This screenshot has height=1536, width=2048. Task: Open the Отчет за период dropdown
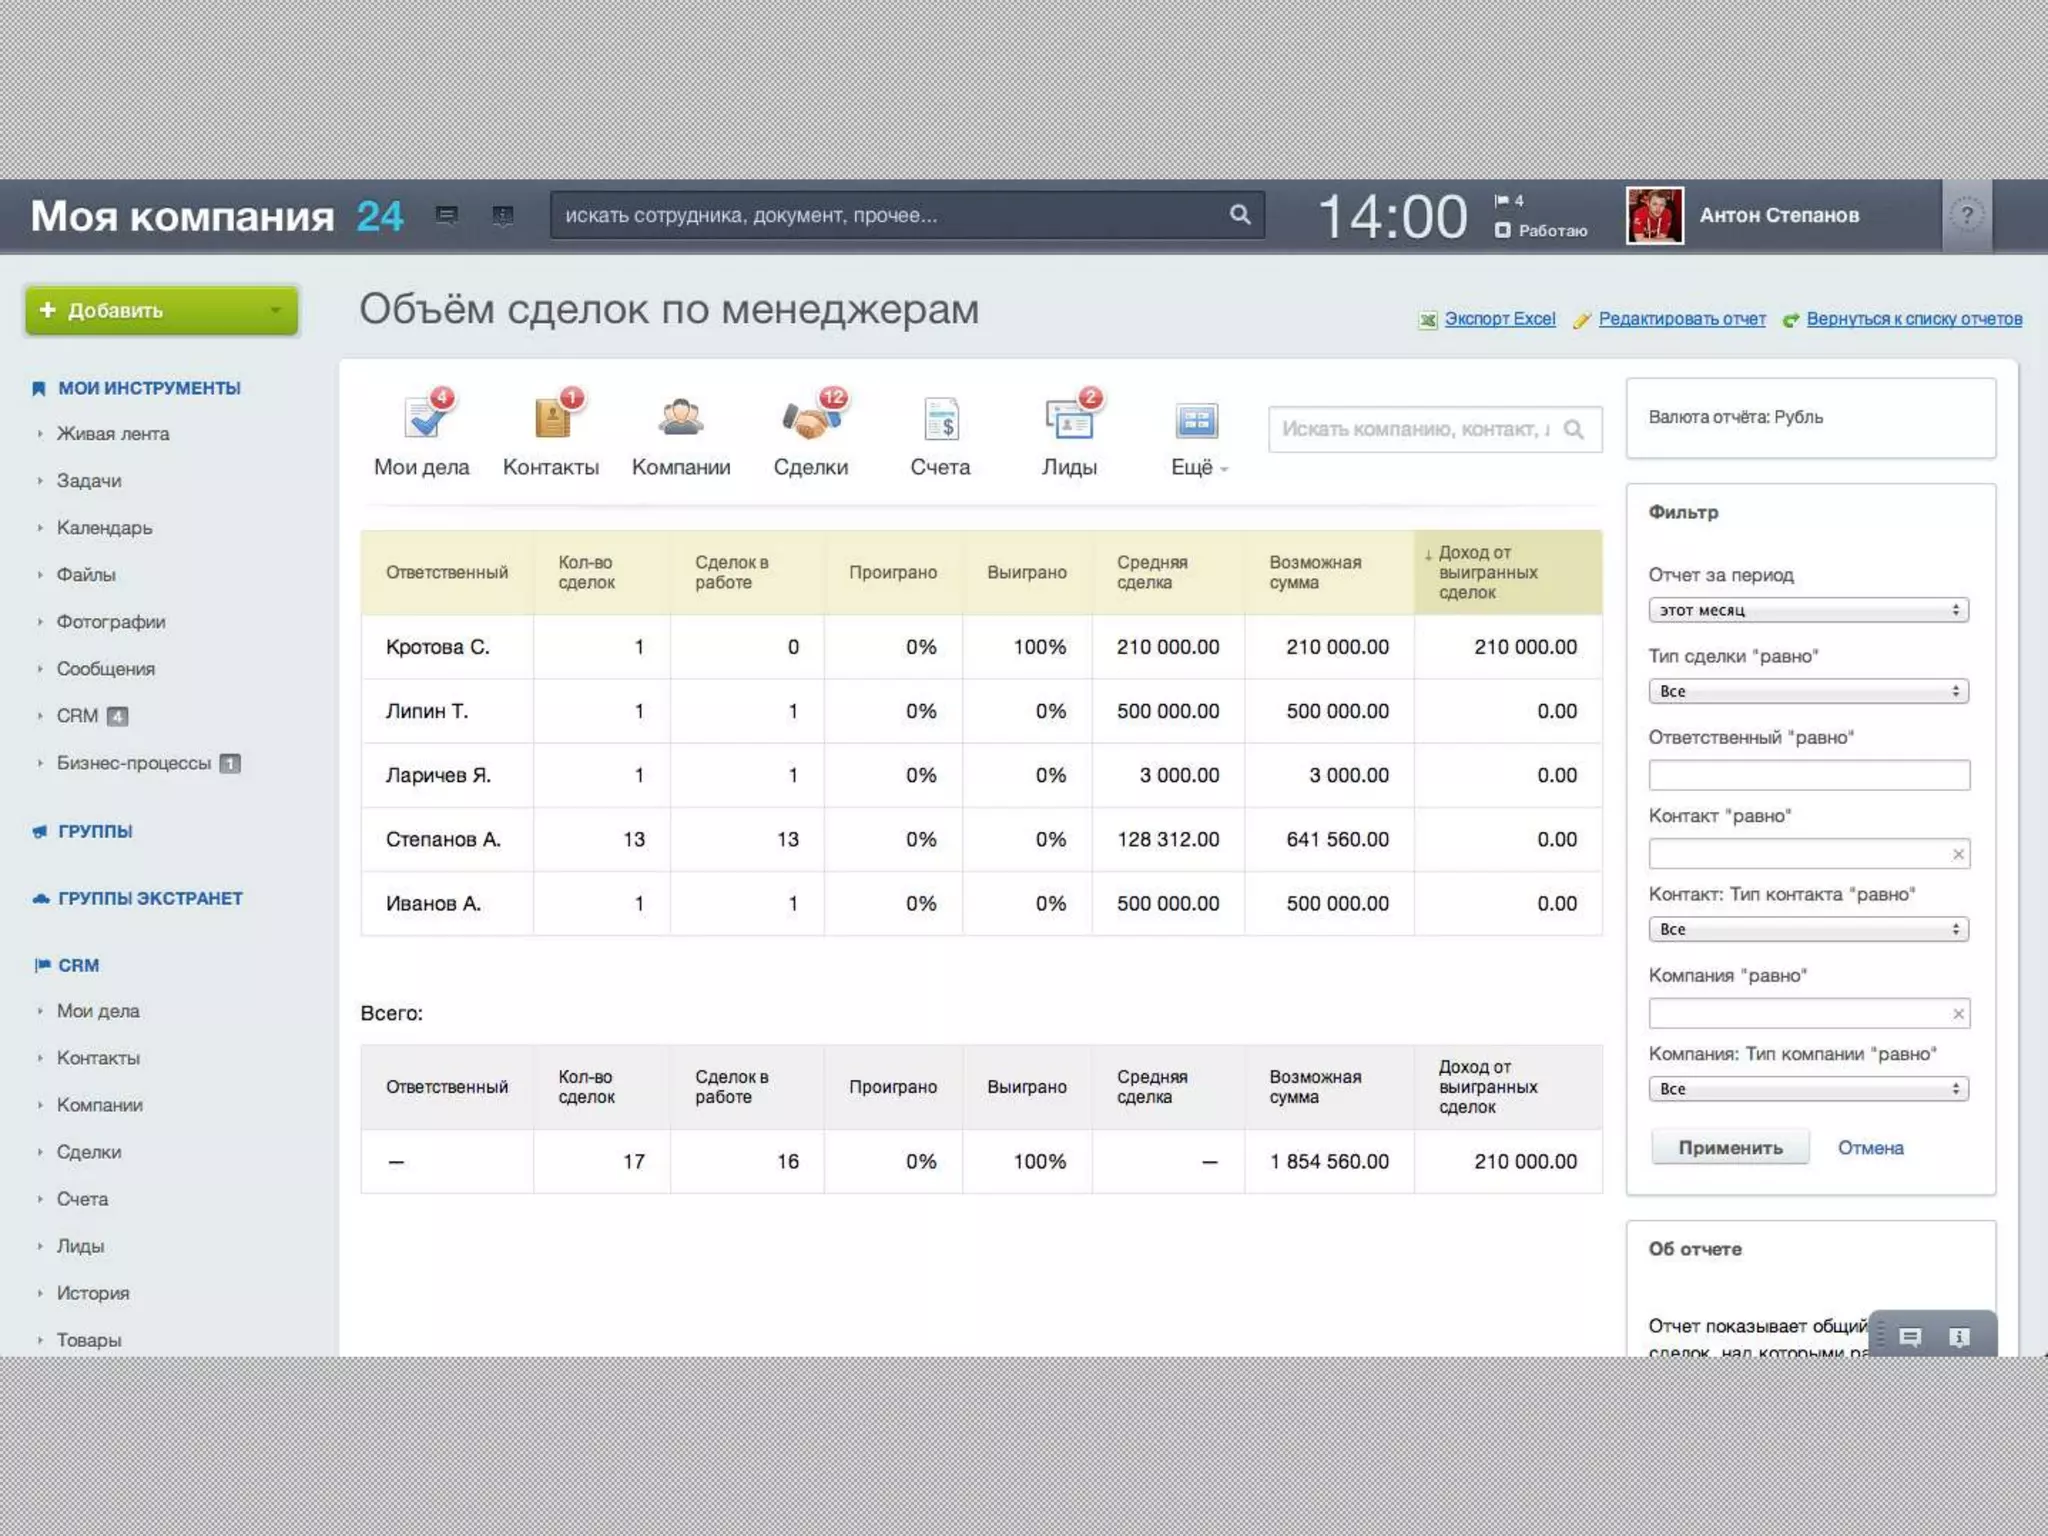[1808, 610]
